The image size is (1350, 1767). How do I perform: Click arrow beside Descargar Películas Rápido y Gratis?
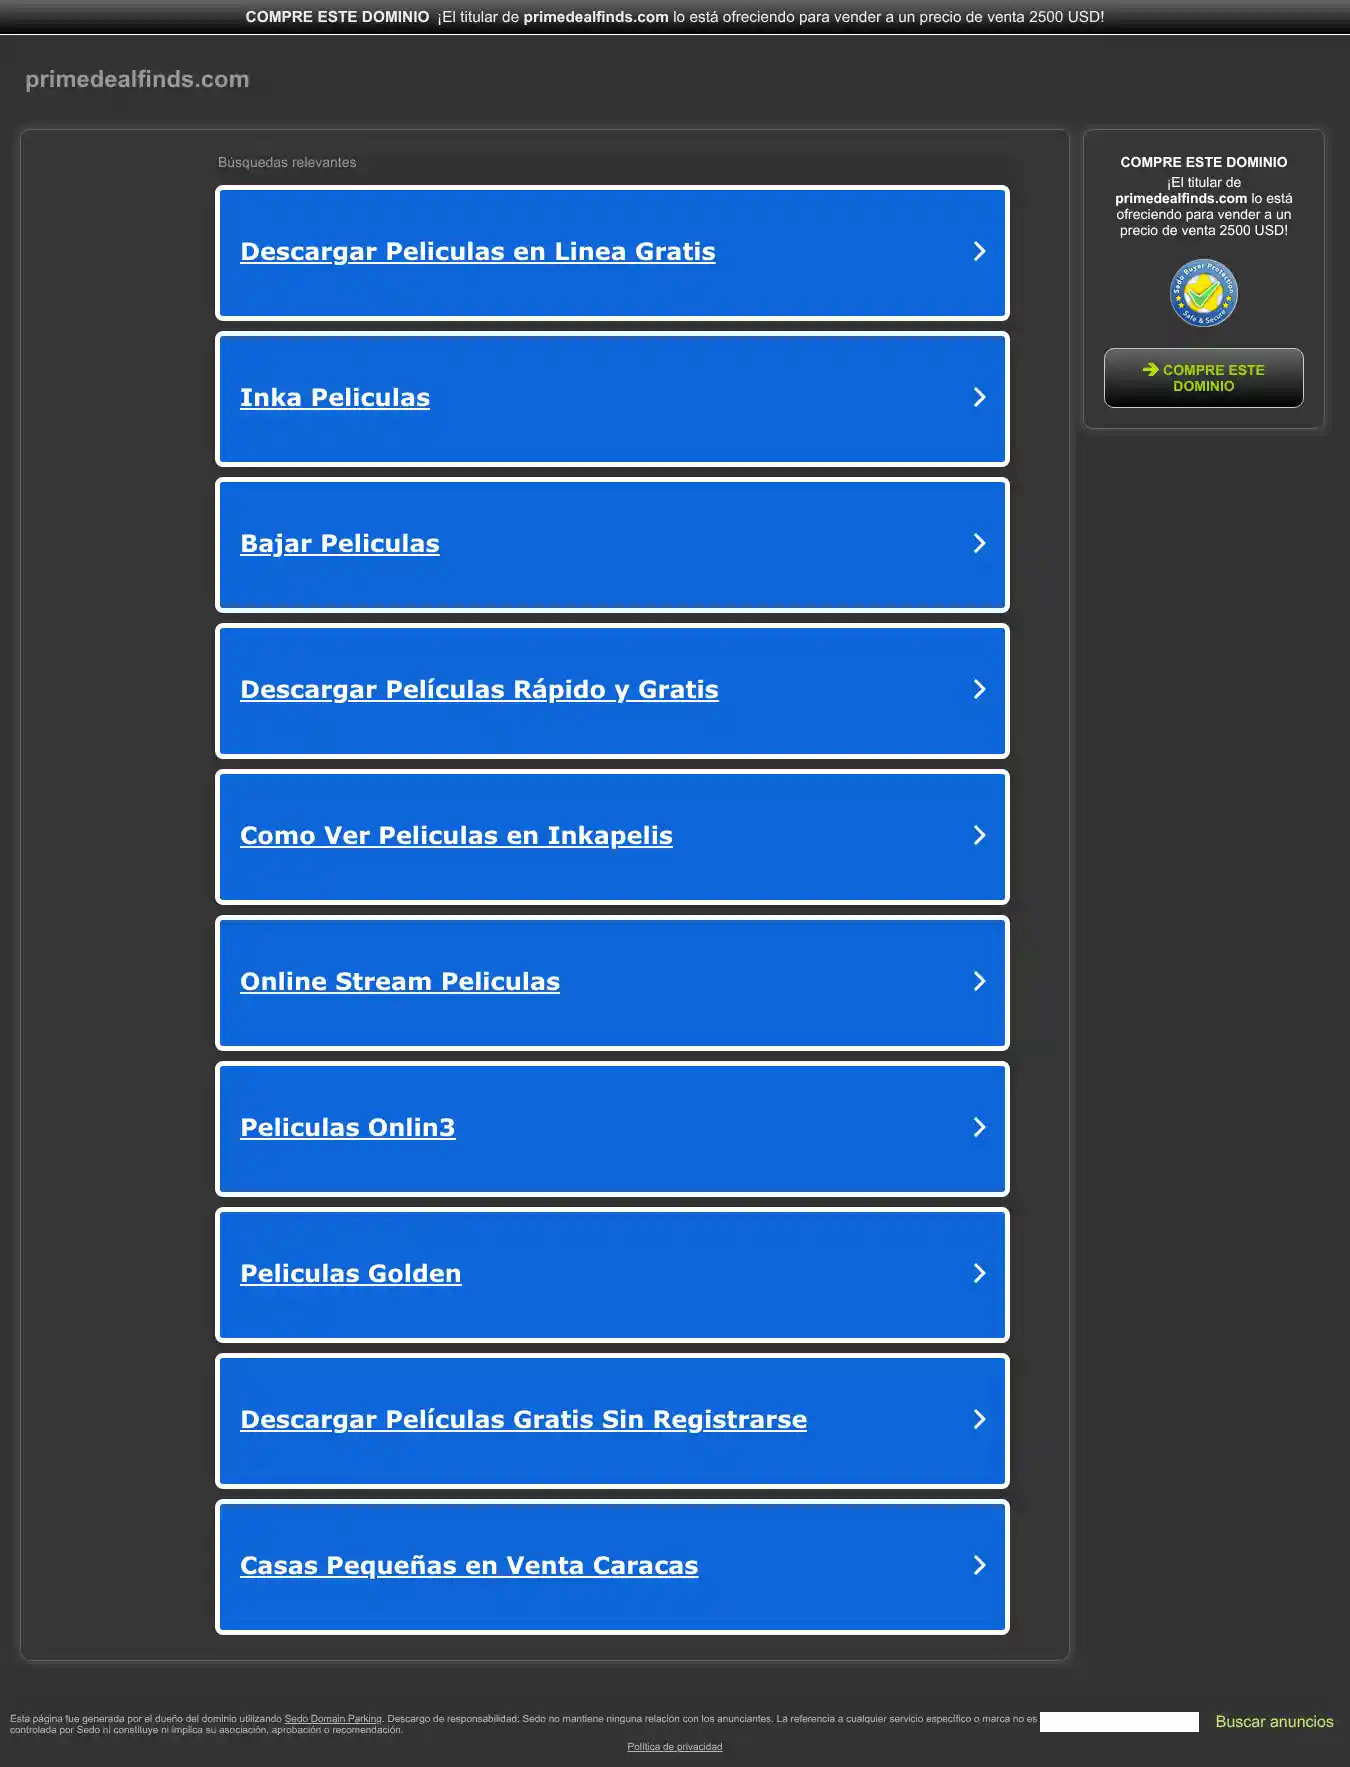[x=979, y=690]
